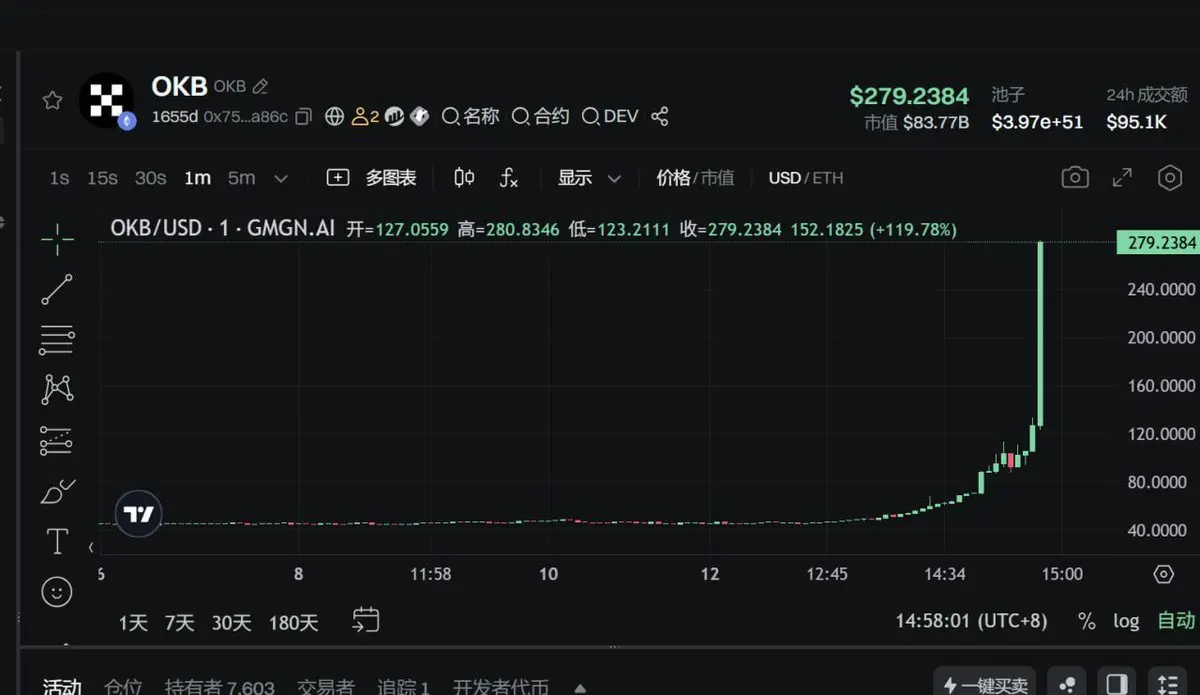Select the 5m timeframe
The image size is (1200, 695).
(x=241, y=178)
